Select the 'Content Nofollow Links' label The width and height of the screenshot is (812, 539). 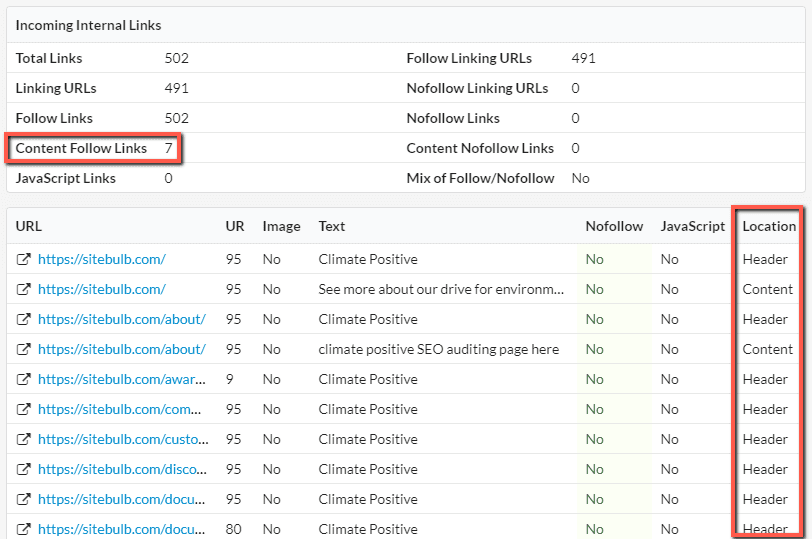pos(480,148)
